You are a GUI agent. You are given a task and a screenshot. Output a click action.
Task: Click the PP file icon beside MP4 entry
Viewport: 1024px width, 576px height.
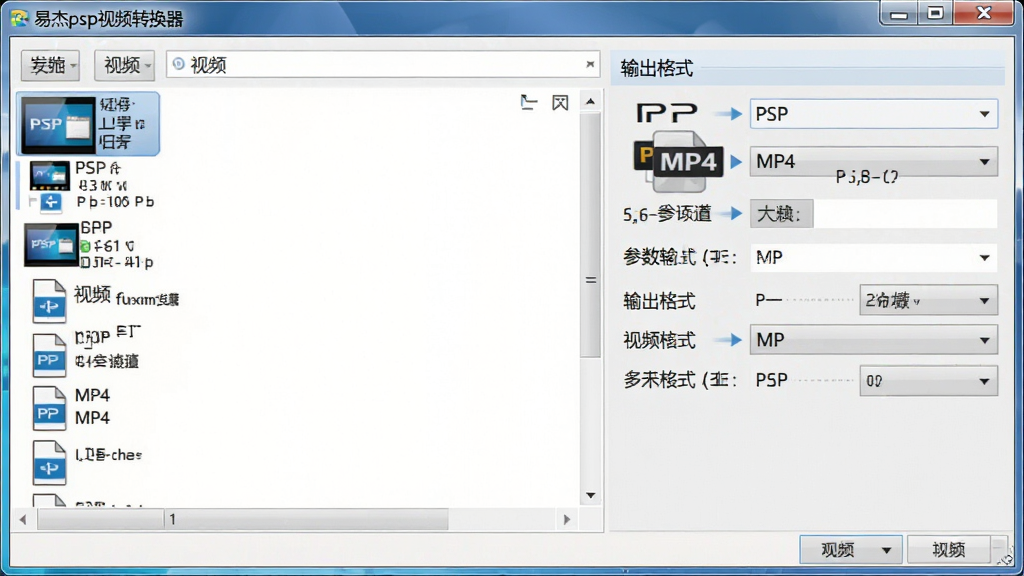click(x=50, y=408)
